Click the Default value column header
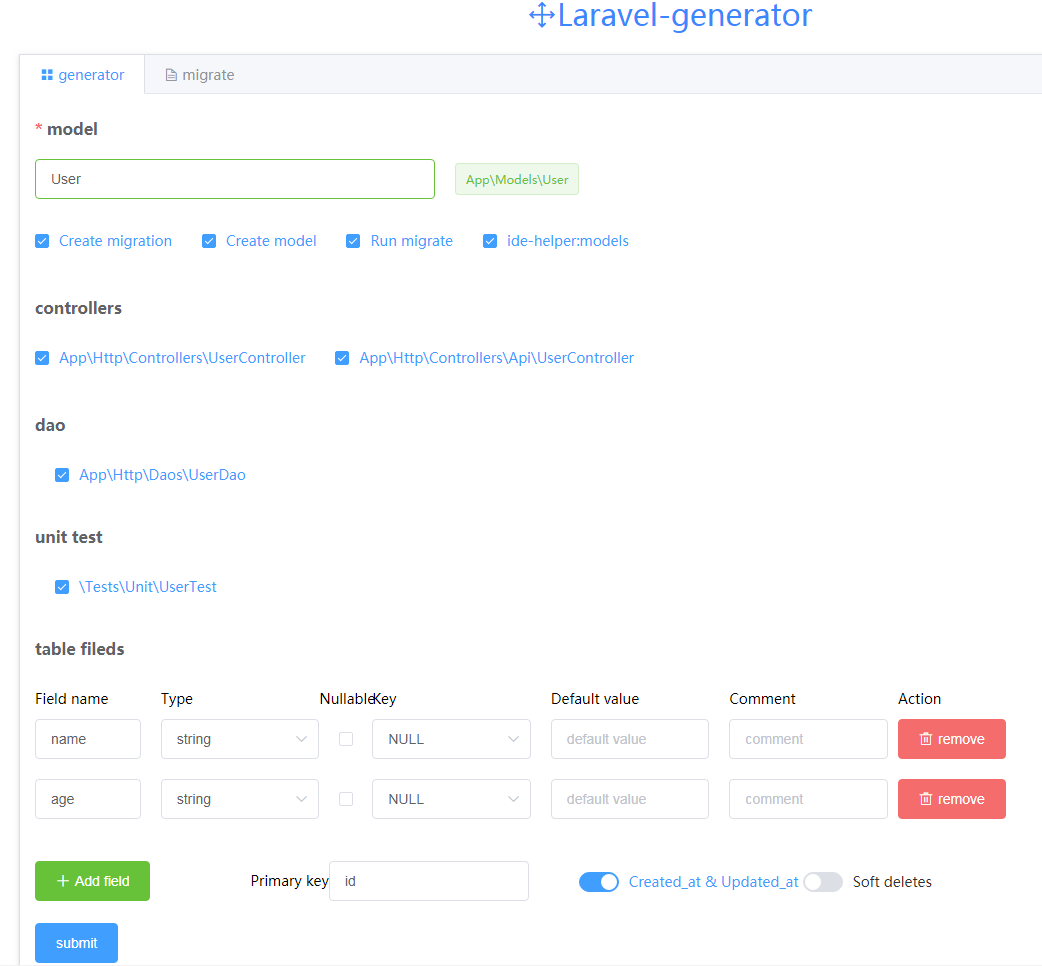 click(595, 699)
